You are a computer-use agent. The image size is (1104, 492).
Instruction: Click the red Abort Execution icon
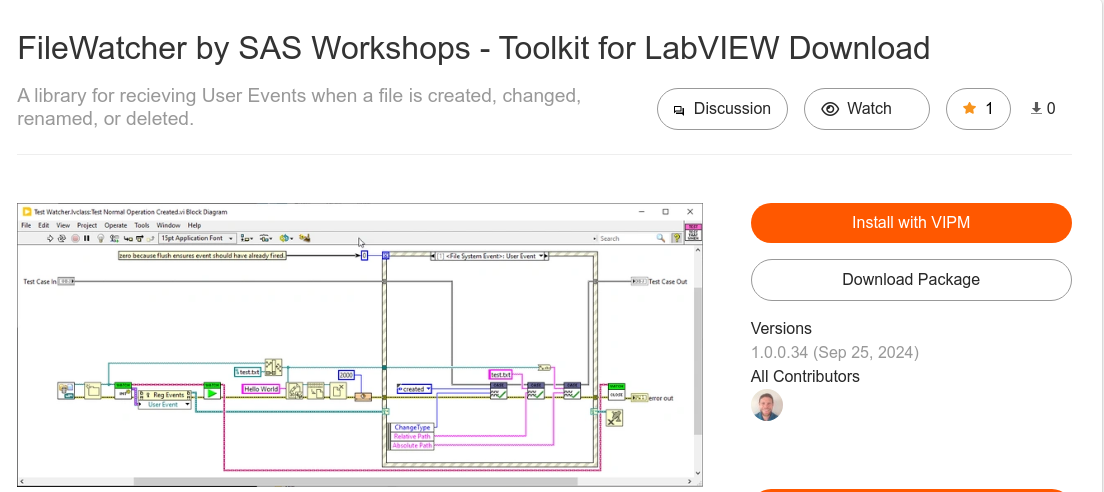[x=75, y=238]
